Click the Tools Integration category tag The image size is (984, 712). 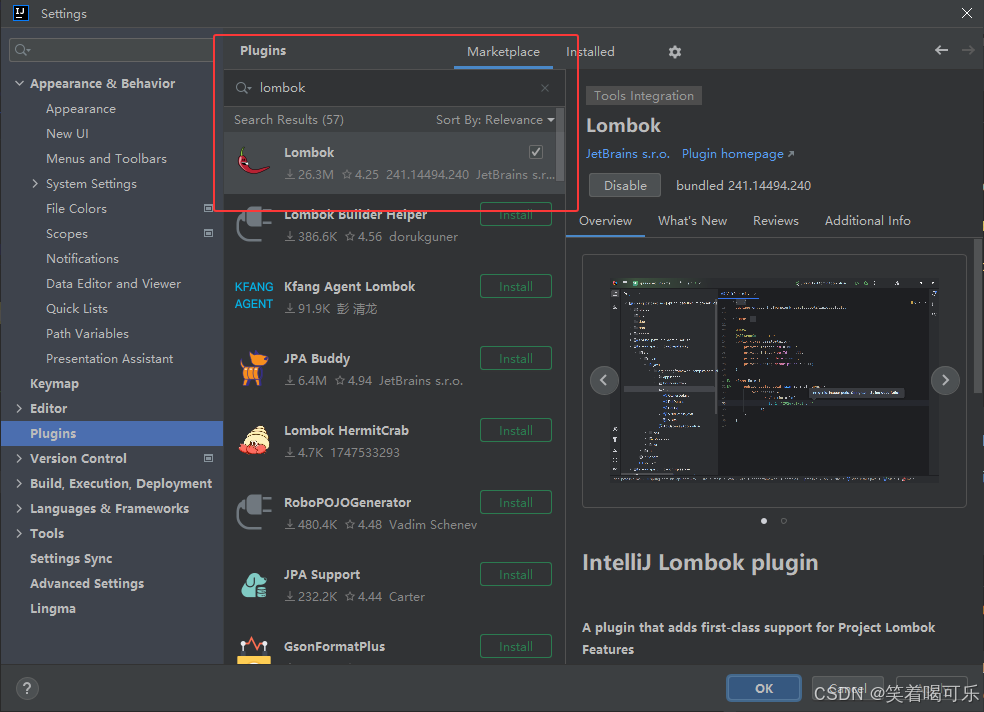644,96
